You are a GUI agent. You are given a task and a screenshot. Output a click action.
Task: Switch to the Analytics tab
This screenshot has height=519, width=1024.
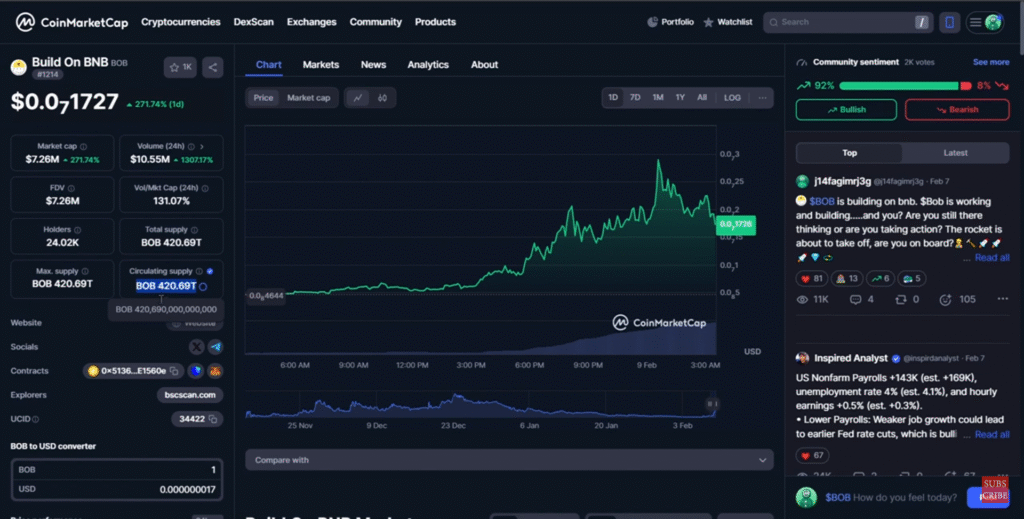428,65
